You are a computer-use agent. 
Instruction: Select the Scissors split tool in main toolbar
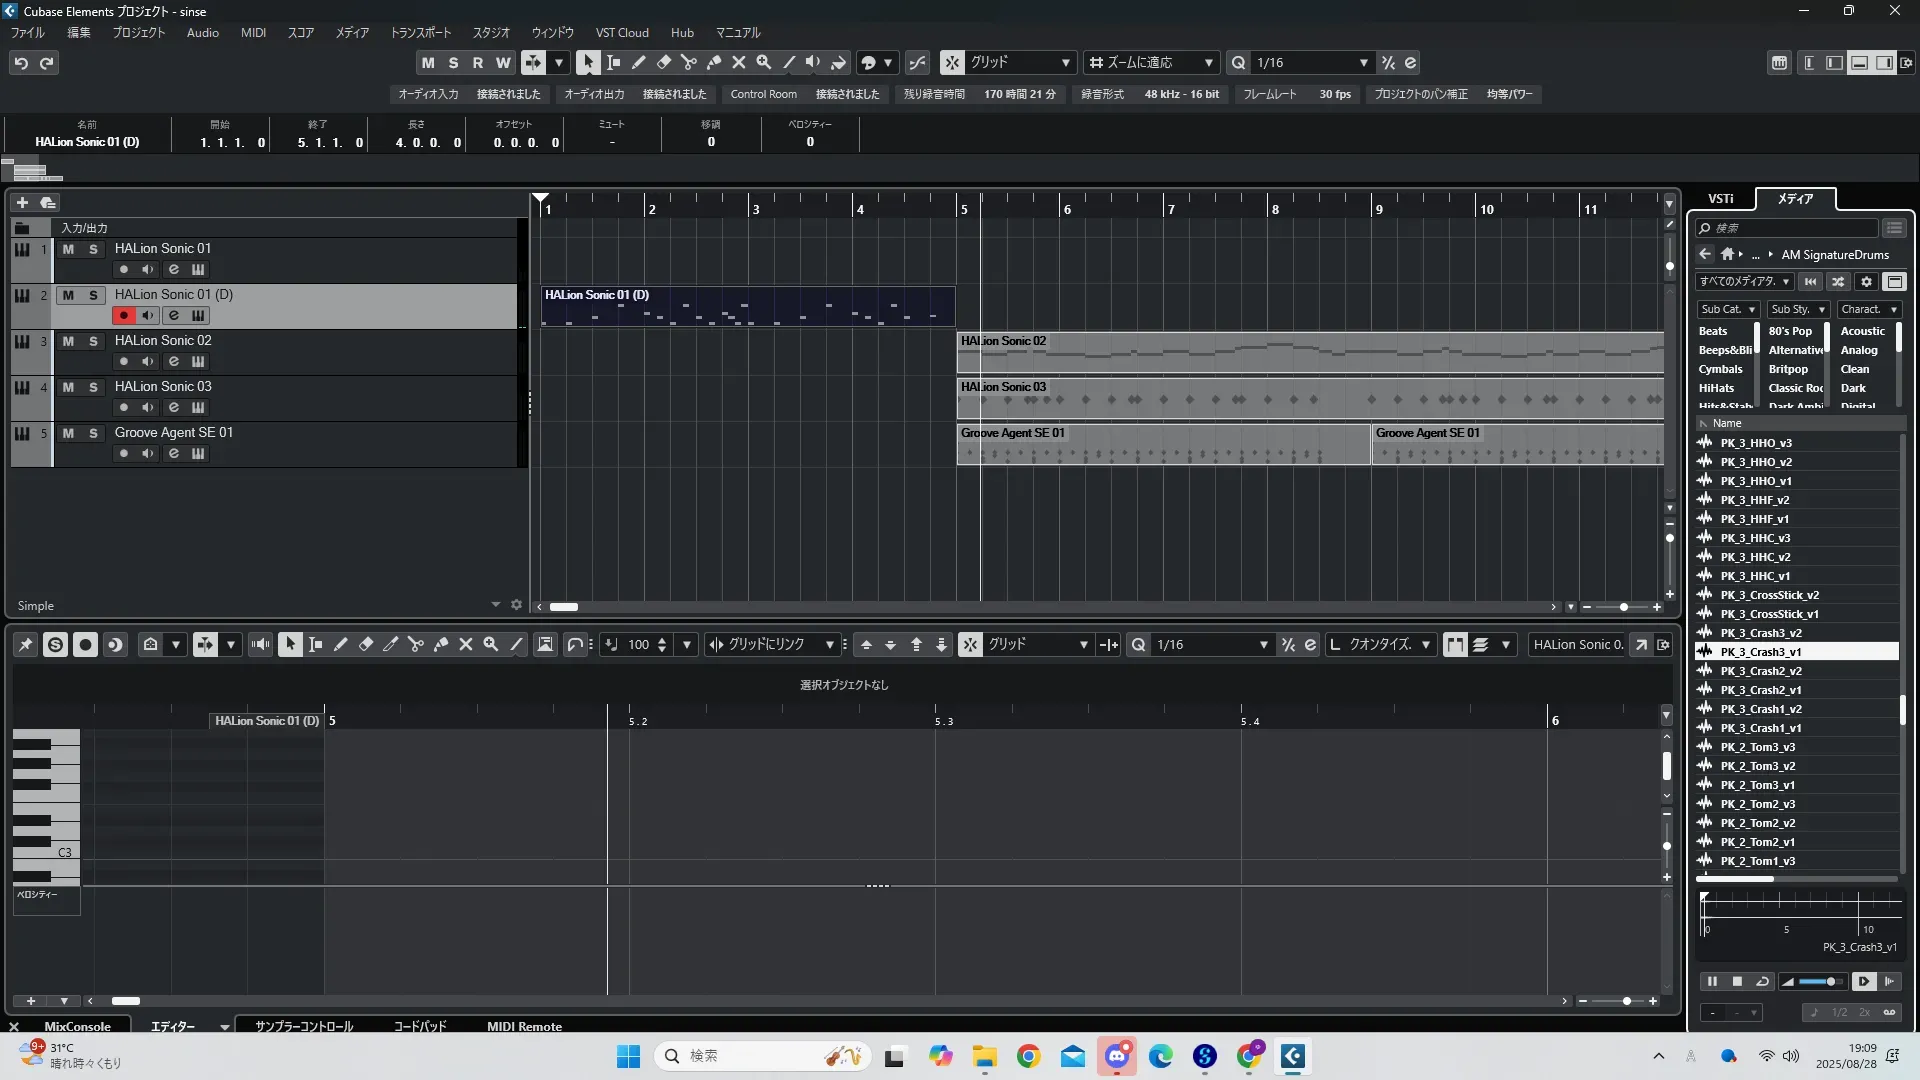[x=688, y=63]
